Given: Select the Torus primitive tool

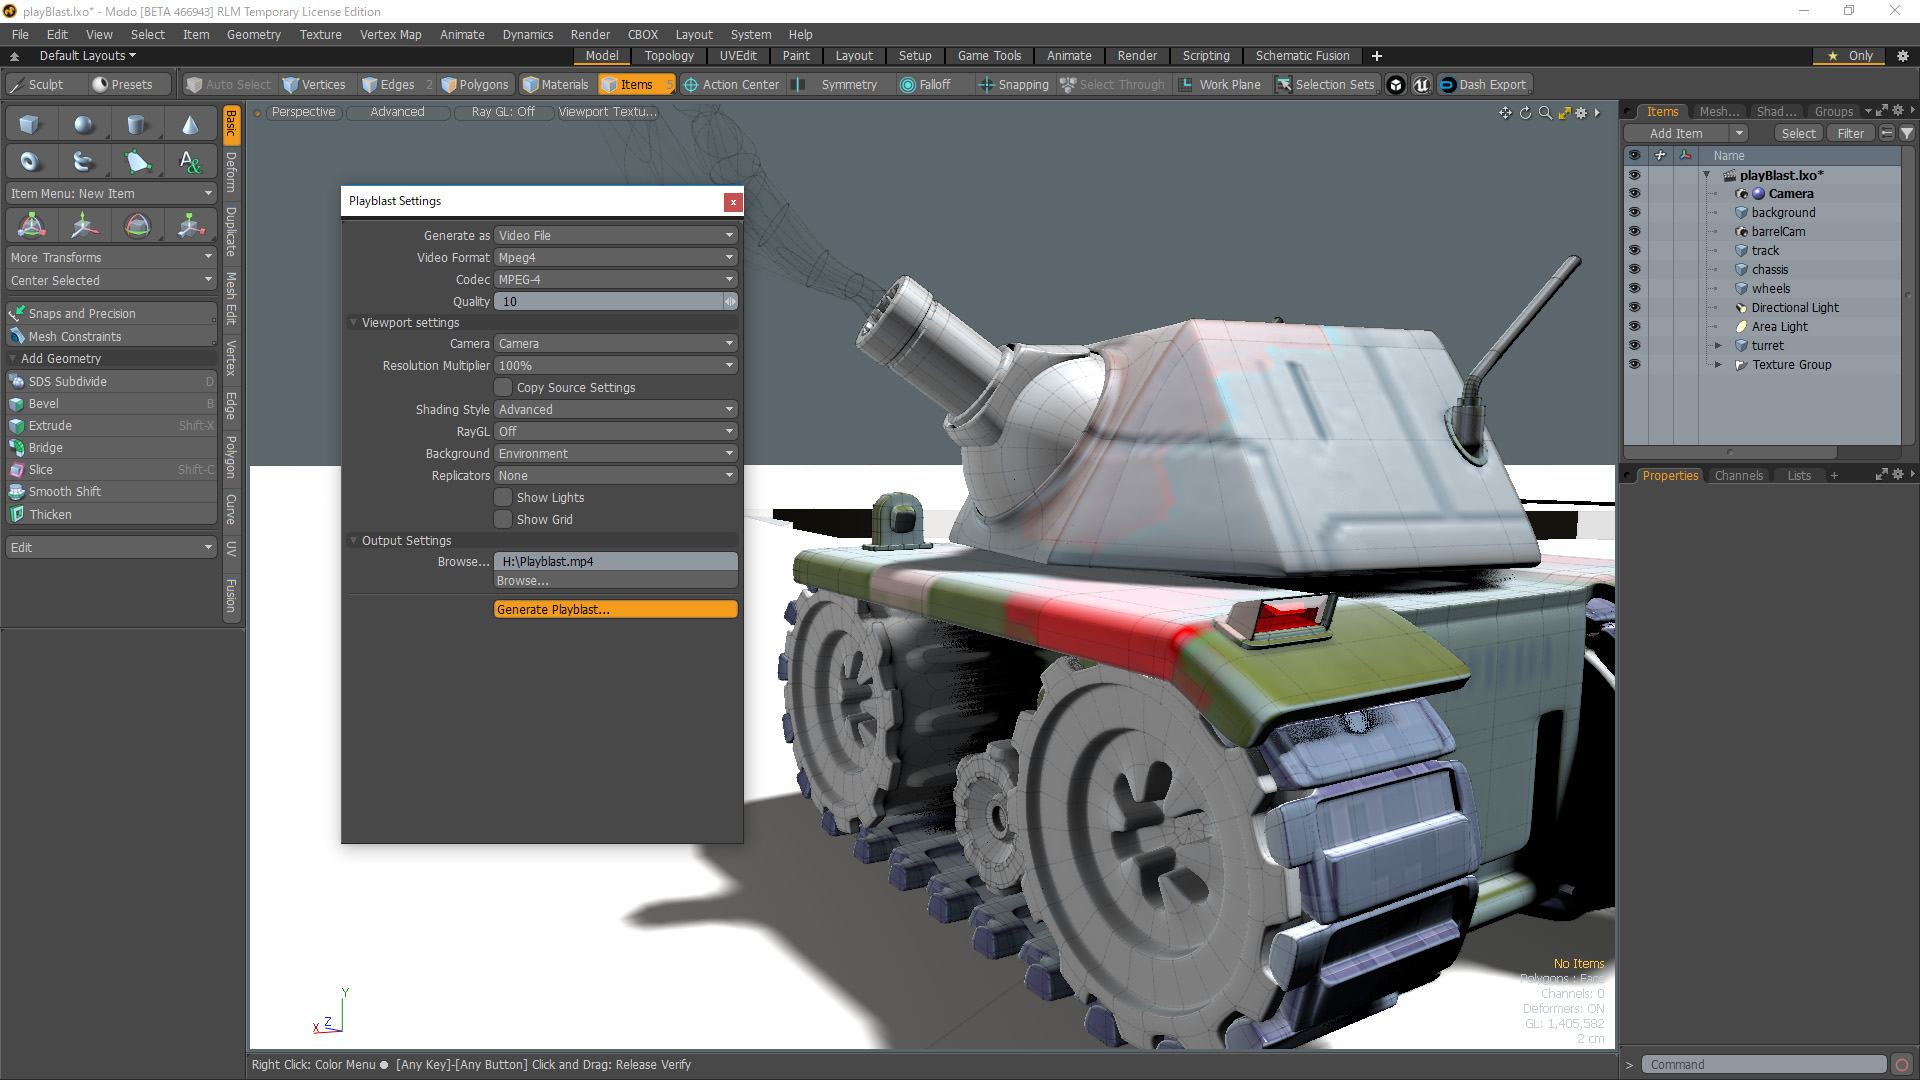Looking at the screenshot, I should tap(30, 162).
